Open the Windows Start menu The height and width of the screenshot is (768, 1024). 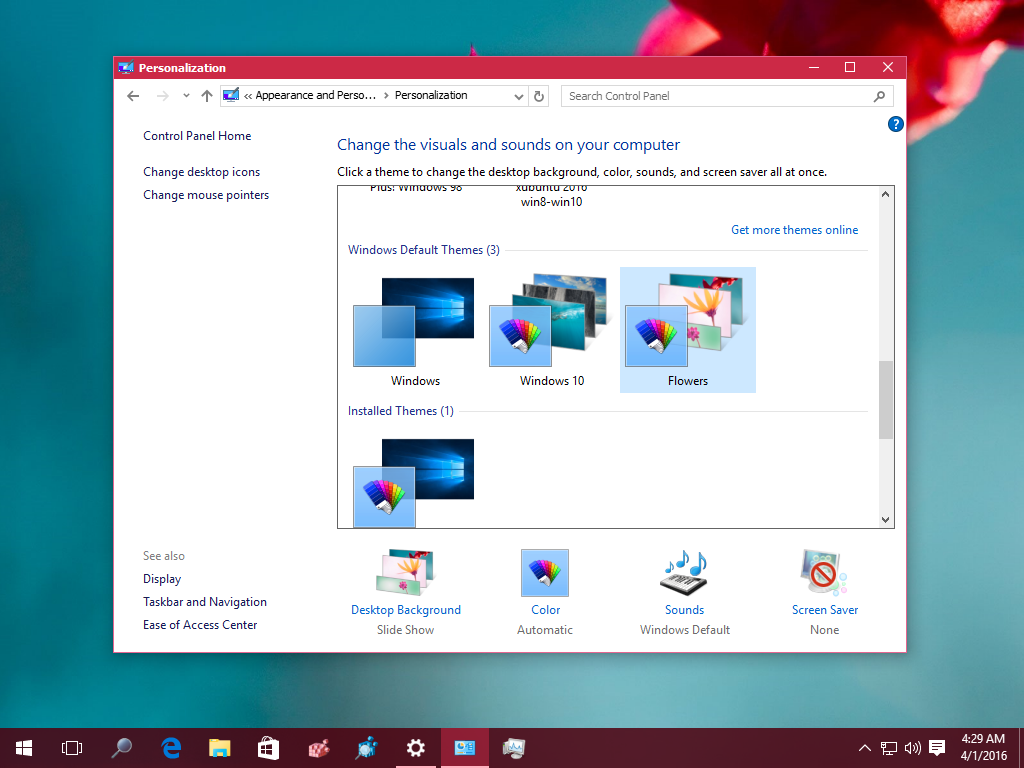click(x=24, y=748)
